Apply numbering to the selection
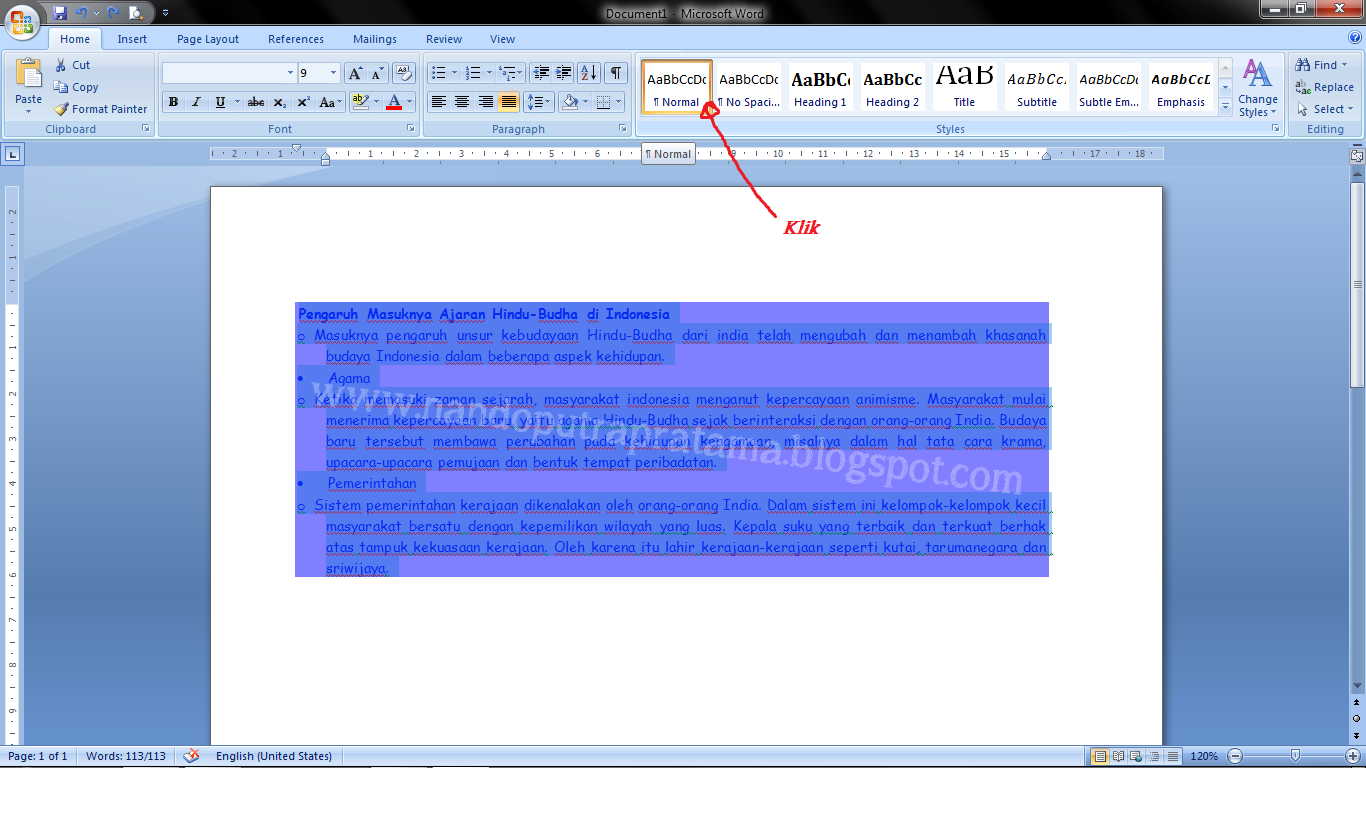The image size is (1366, 816). pyautogui.click(x=473, y=73)
